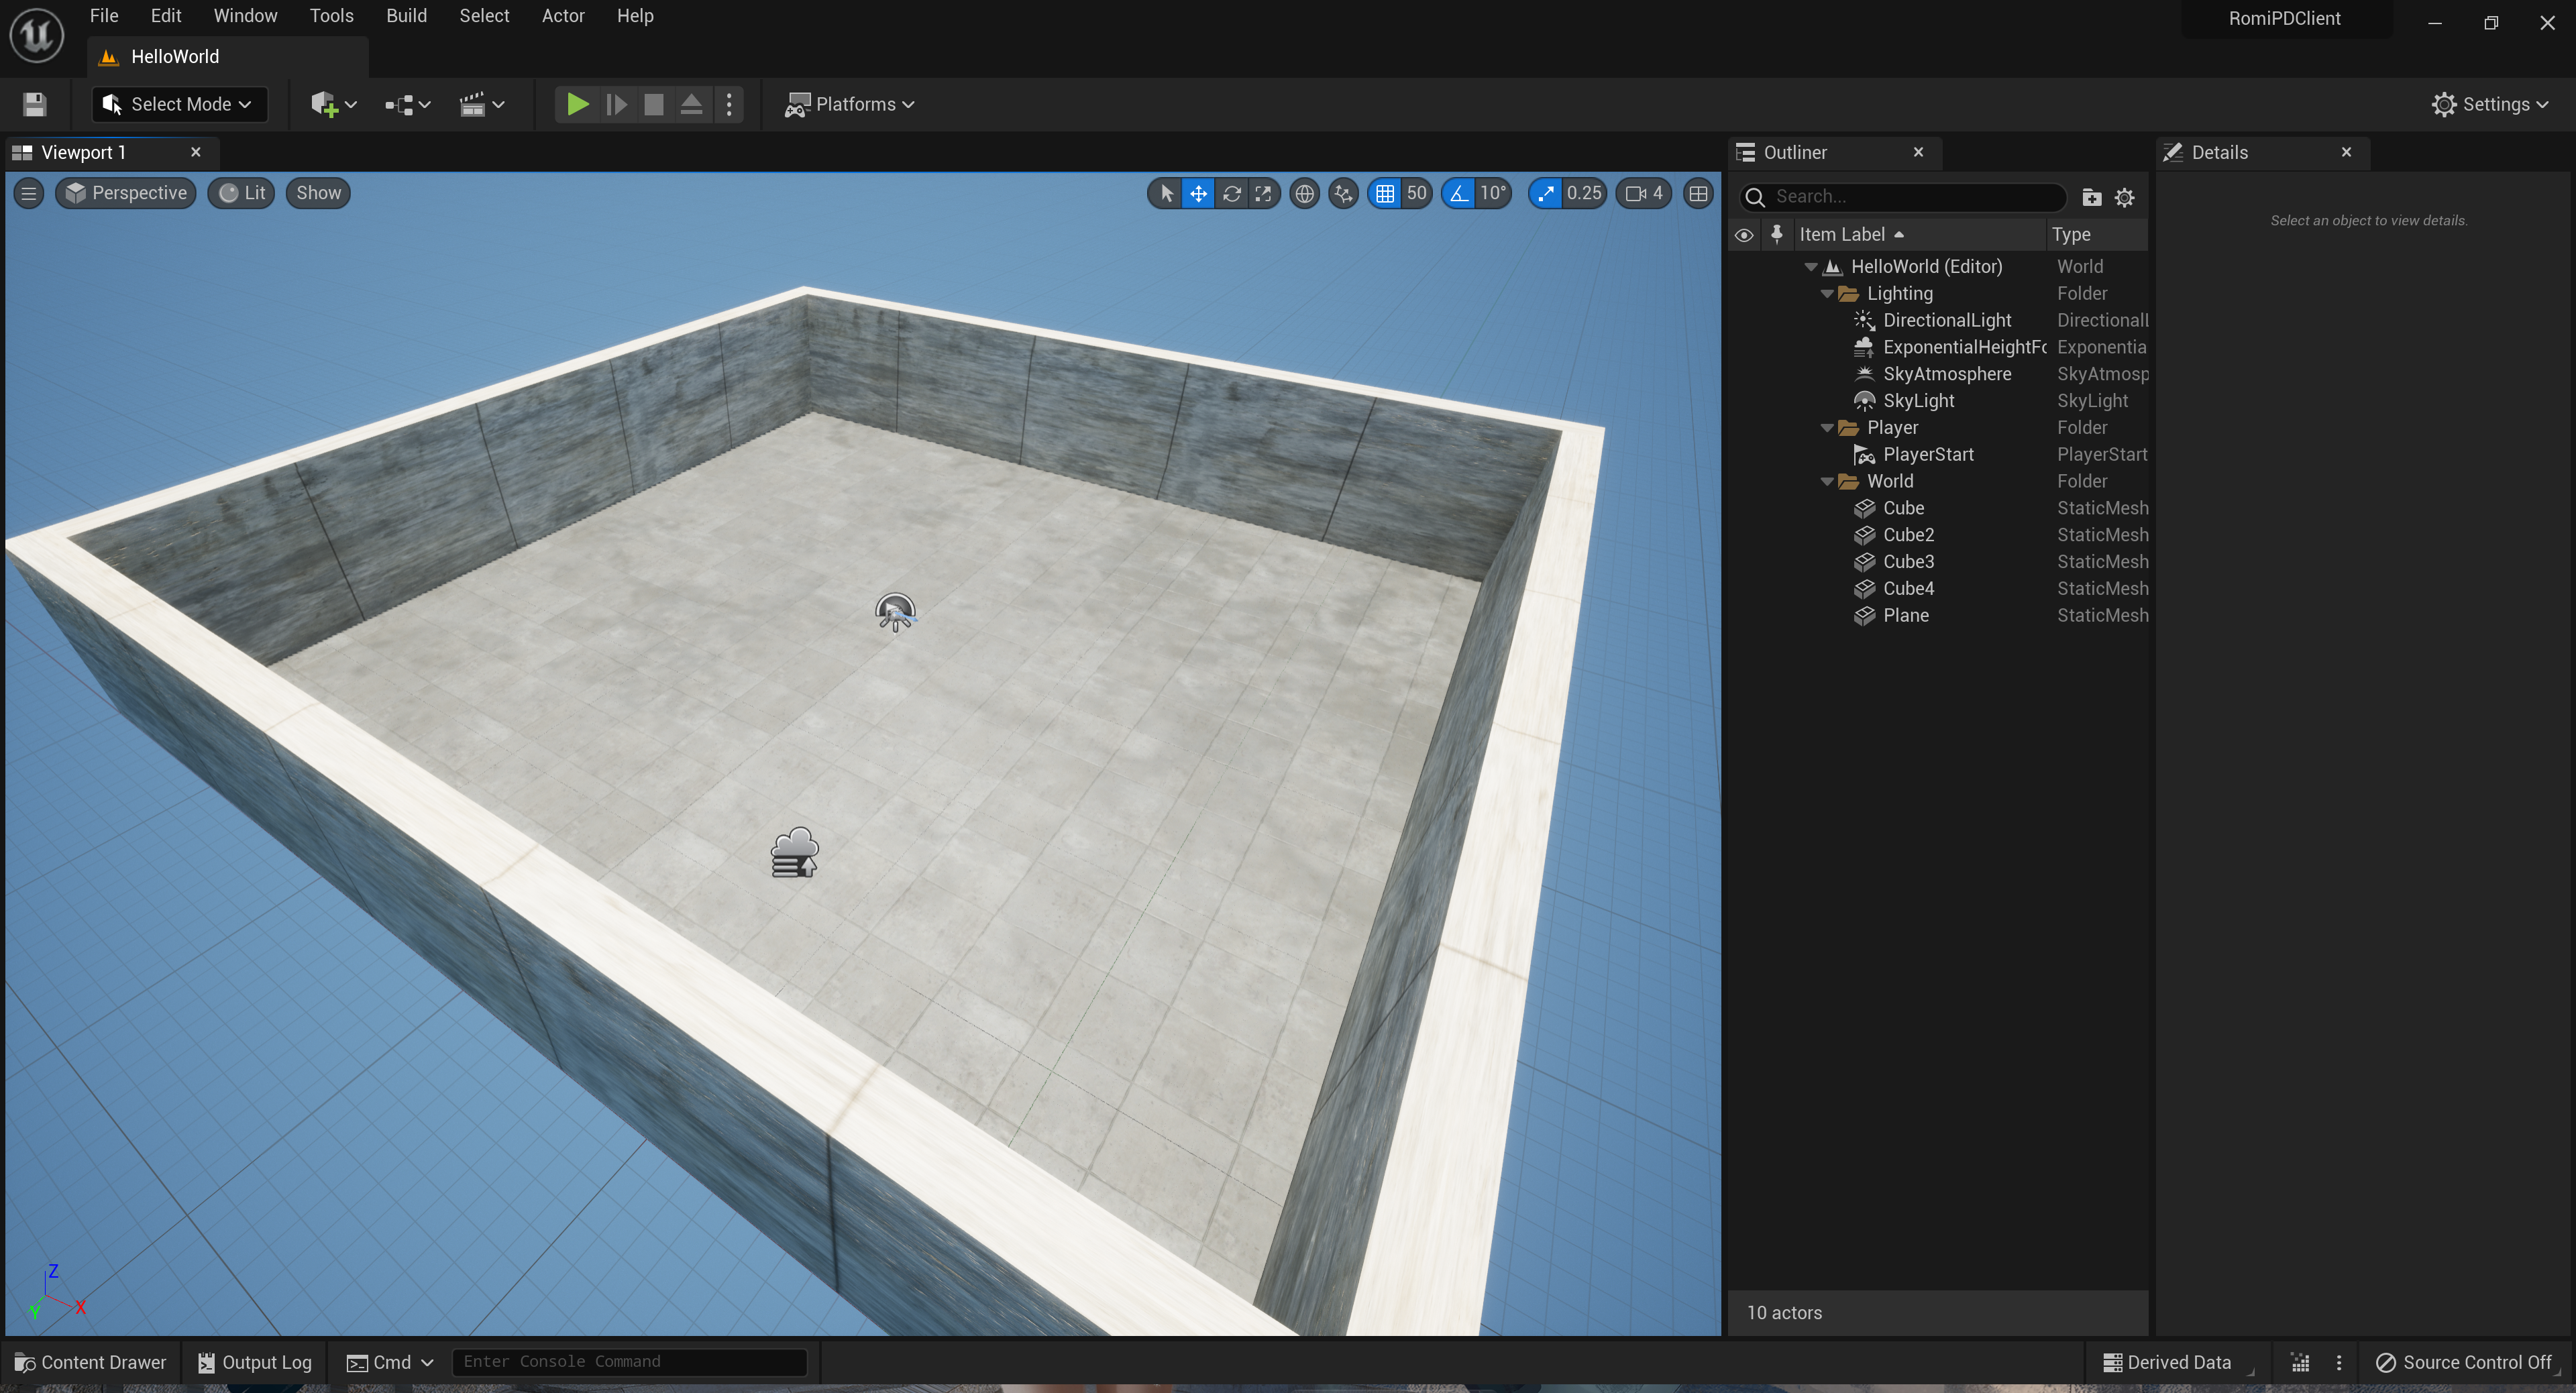Expand the Platforms dropdown
The width and height of the screenshot is (2576, 1393).
click(x=850, y=104)
